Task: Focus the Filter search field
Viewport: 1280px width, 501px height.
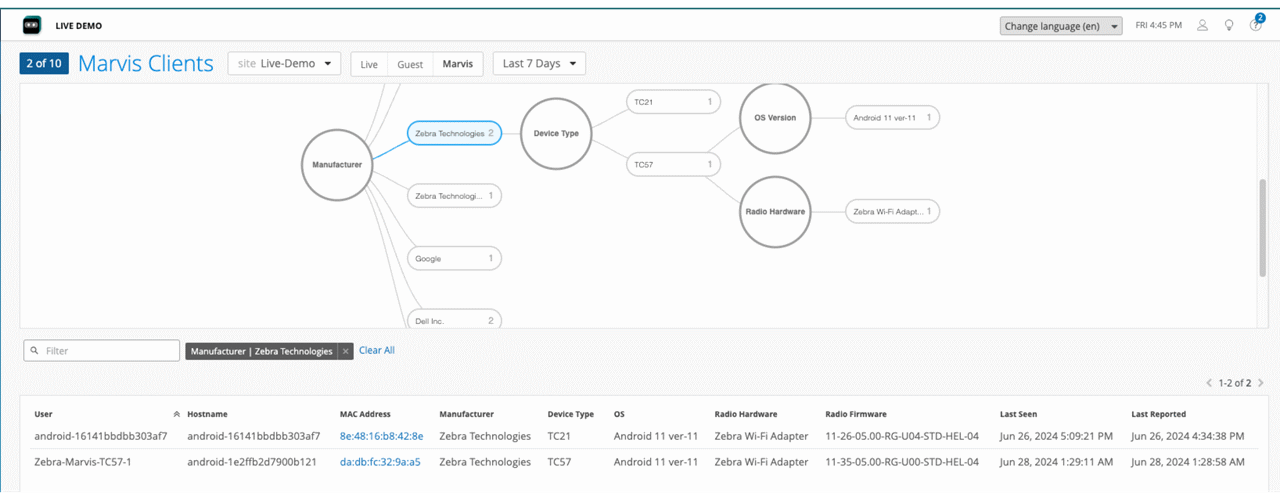Action: (102, 351)
